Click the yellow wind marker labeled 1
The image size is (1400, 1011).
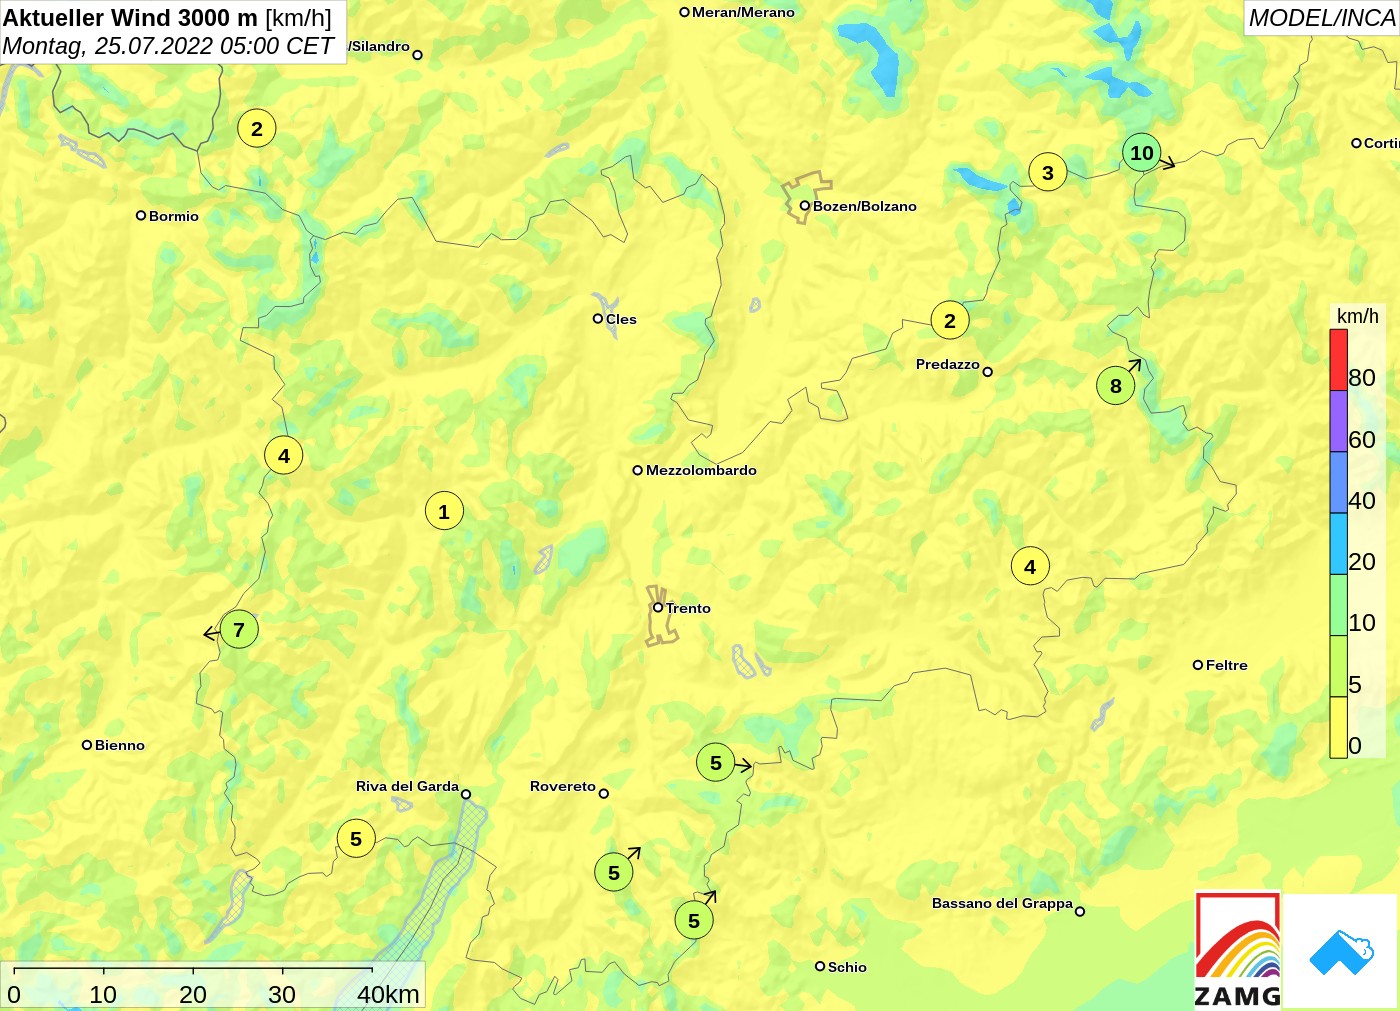pos(444,511)
